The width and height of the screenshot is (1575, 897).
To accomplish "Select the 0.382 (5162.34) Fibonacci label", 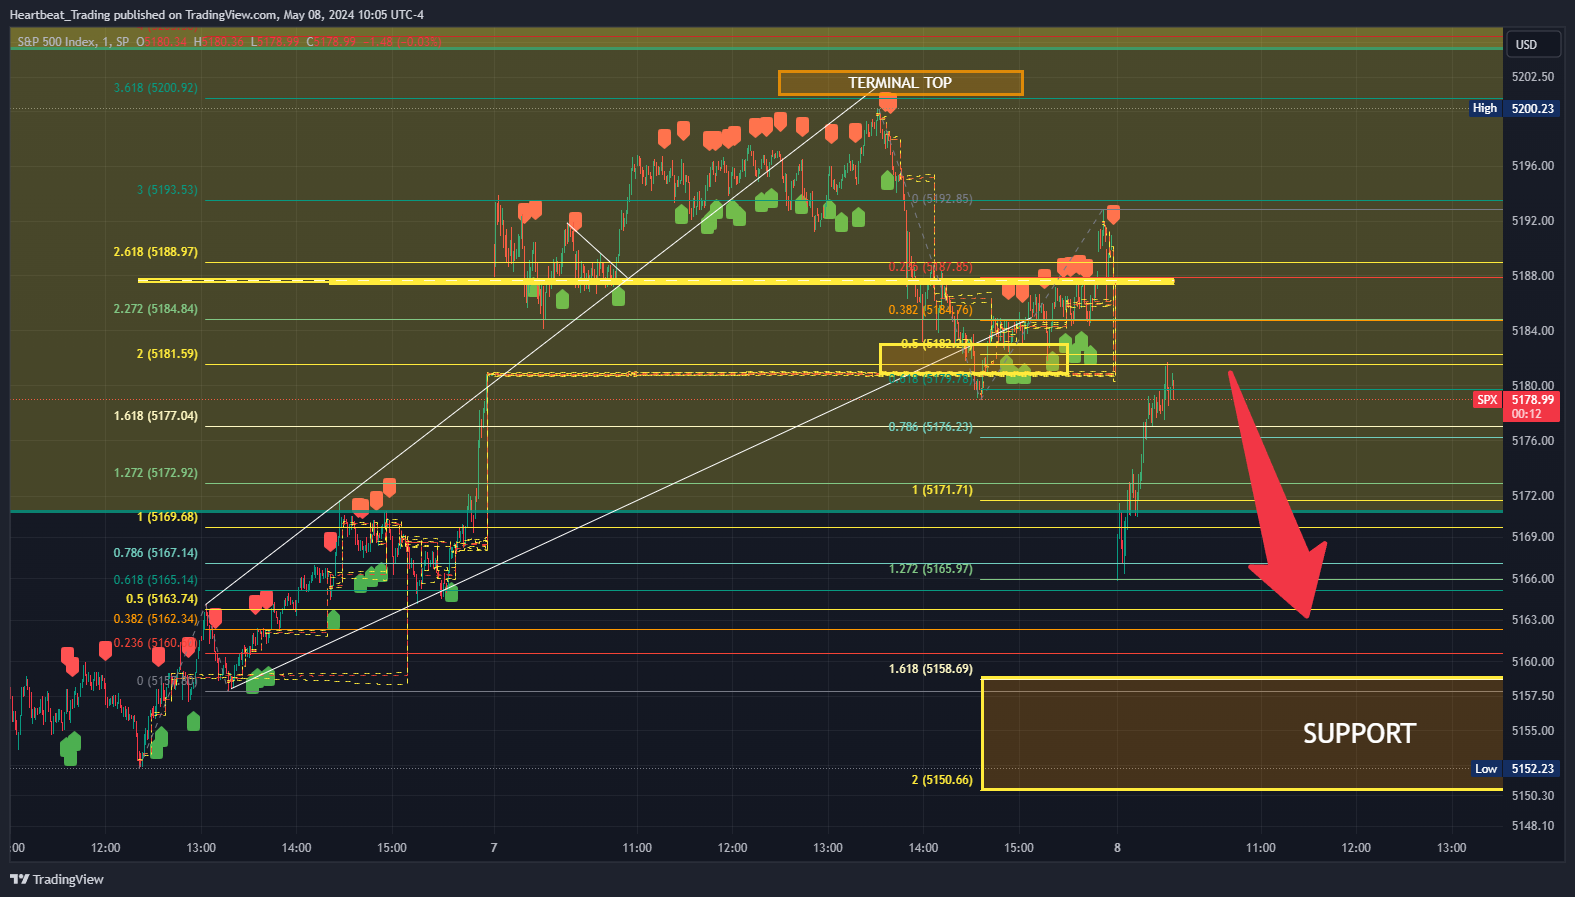I will point(156,619).
